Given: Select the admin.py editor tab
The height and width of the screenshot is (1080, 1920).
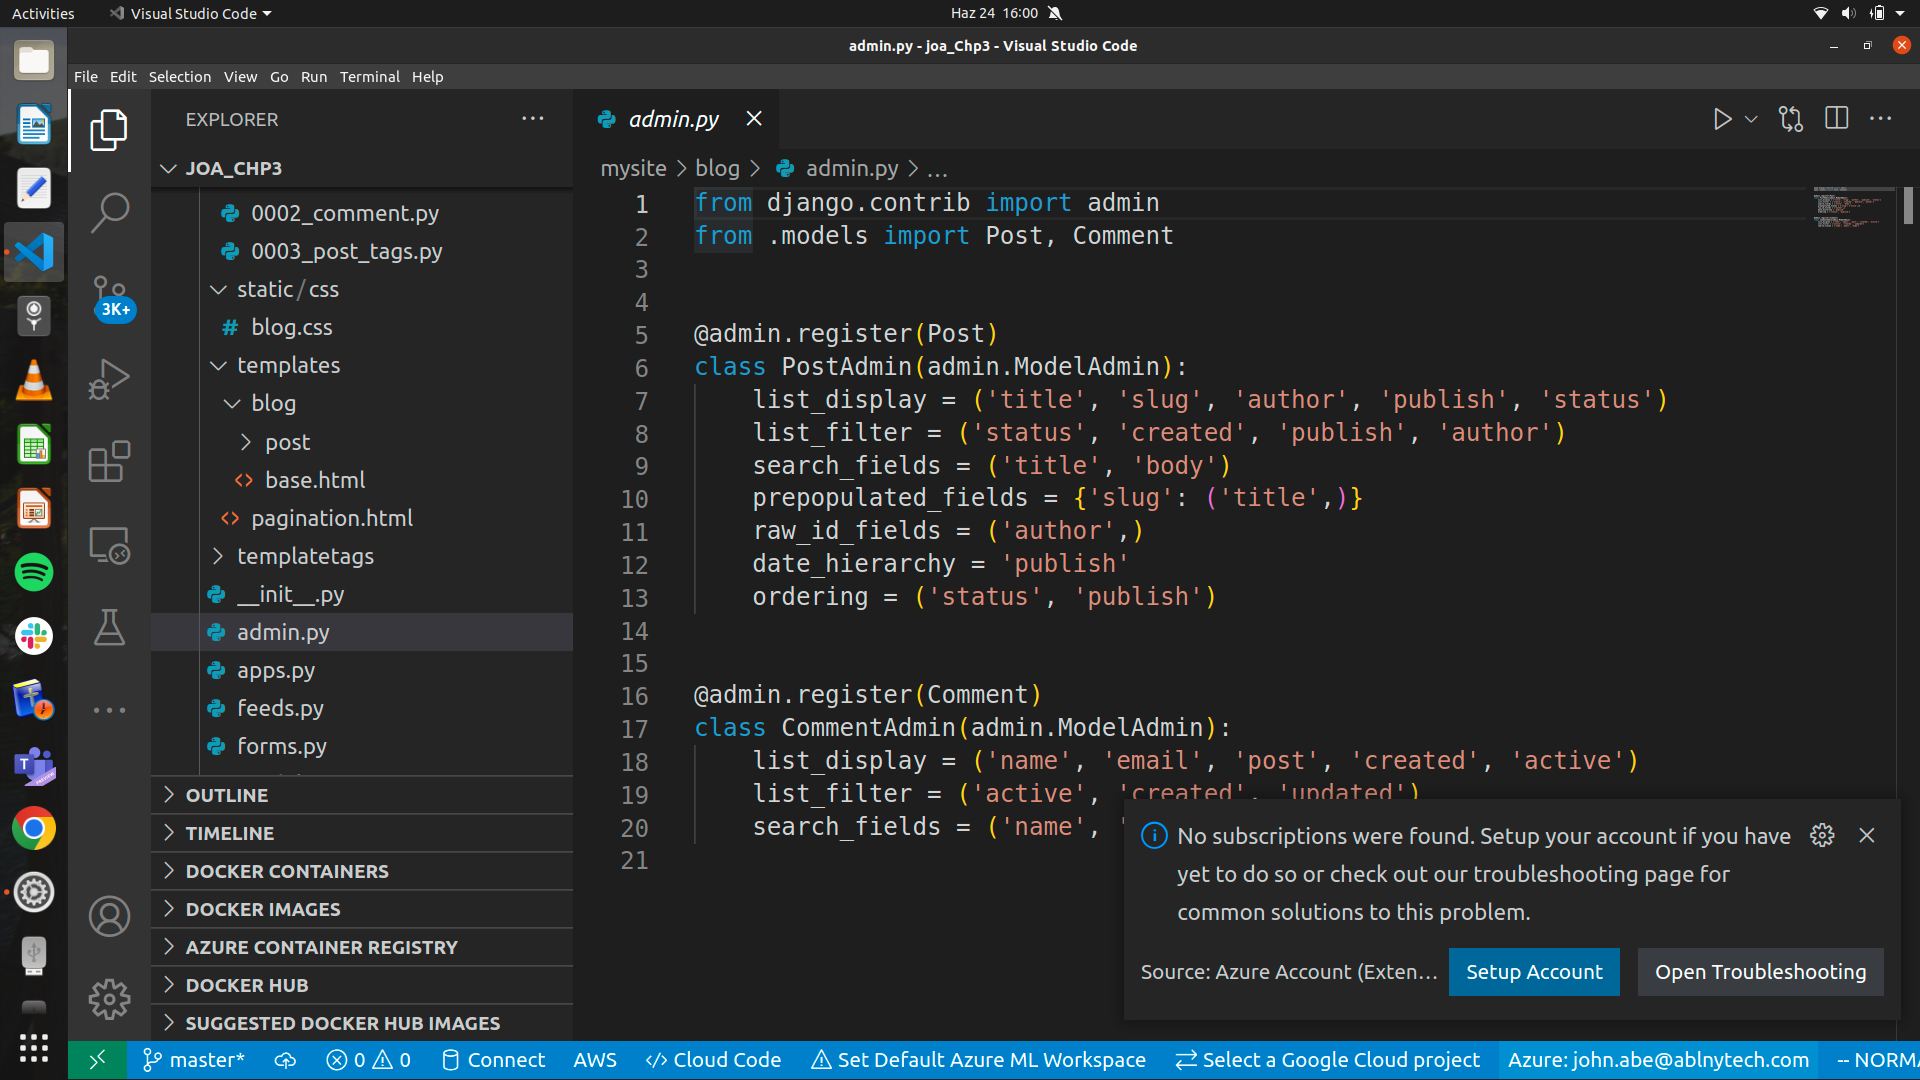Looking at the screenshot, I should [x=673, y=119].
